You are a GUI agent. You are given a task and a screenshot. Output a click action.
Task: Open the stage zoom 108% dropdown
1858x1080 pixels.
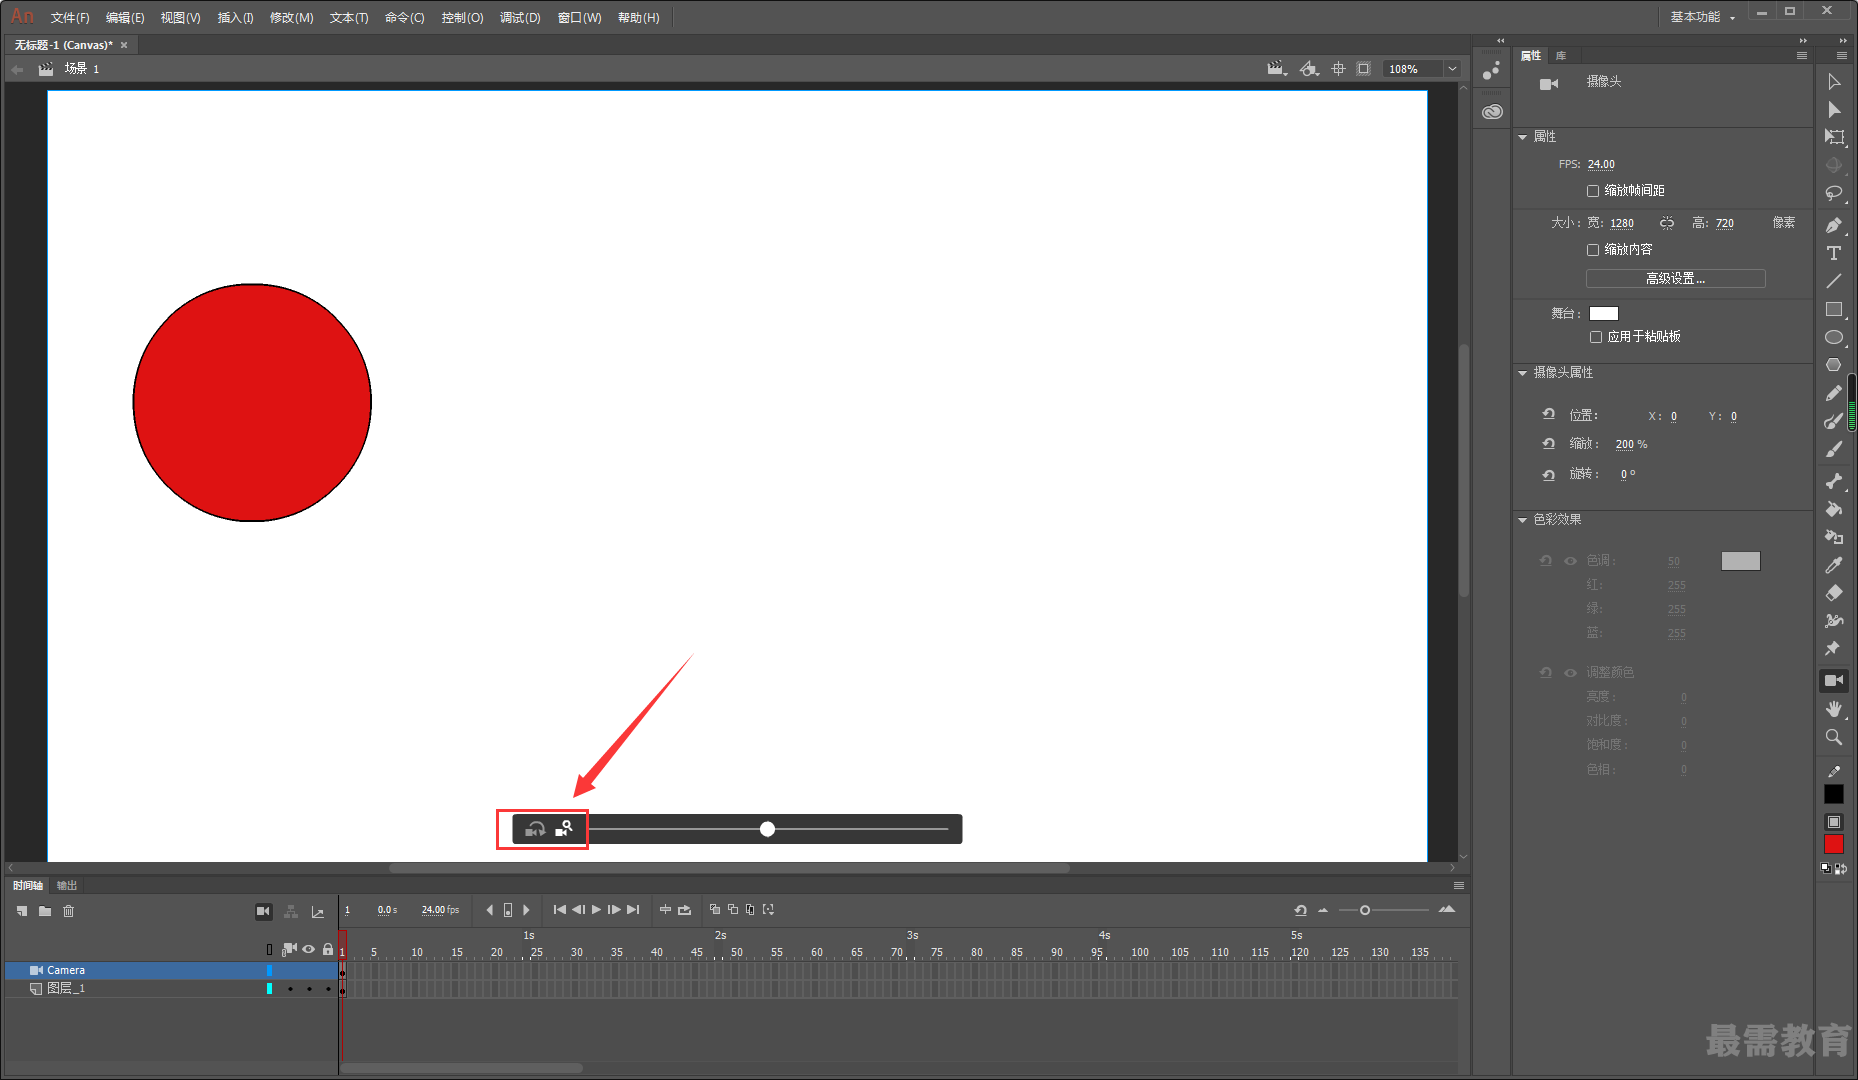[x=1452, y=69]
